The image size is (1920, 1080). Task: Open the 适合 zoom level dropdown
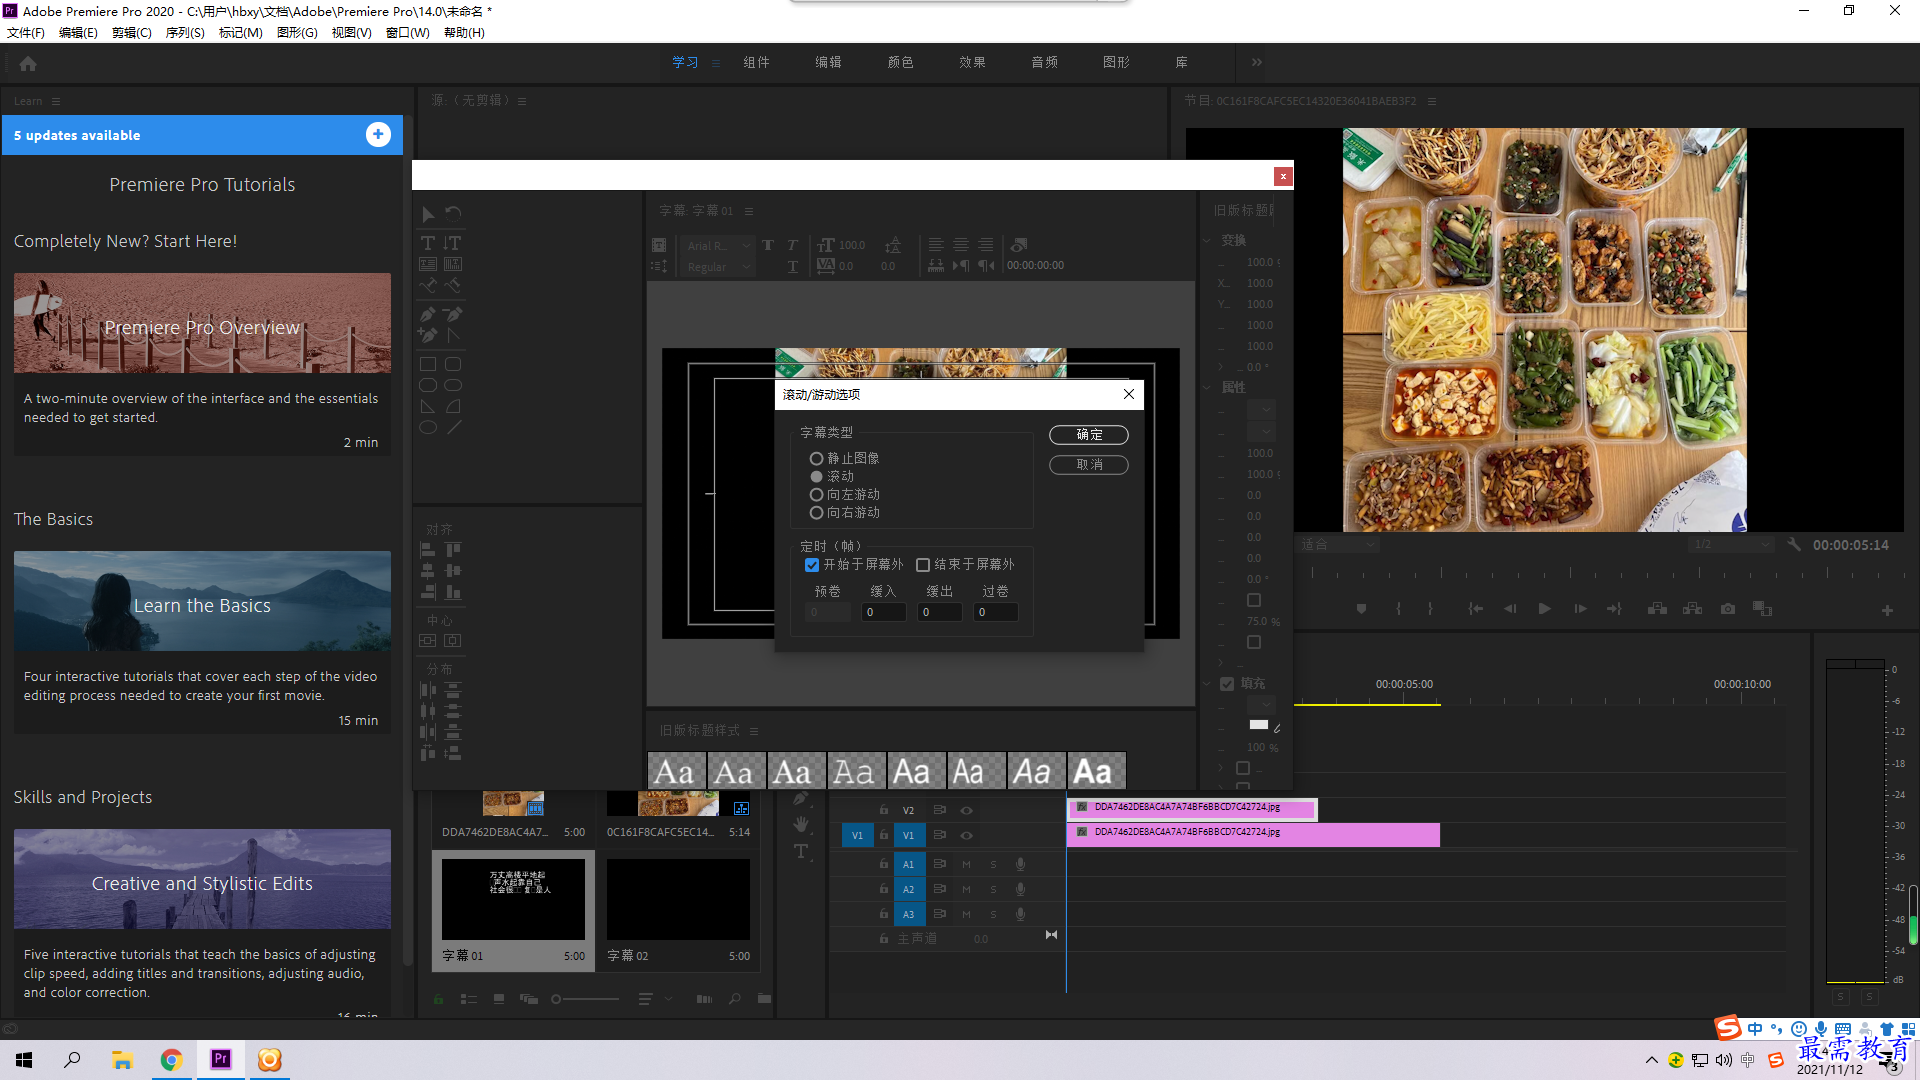coord(1337,545)
